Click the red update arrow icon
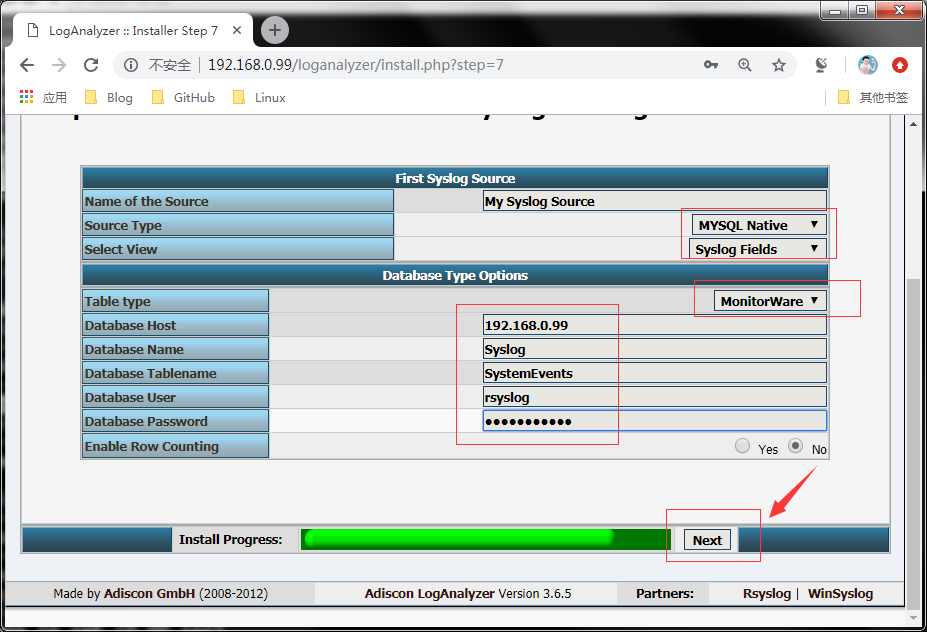The image size is (927, 632). pos(900,65)
